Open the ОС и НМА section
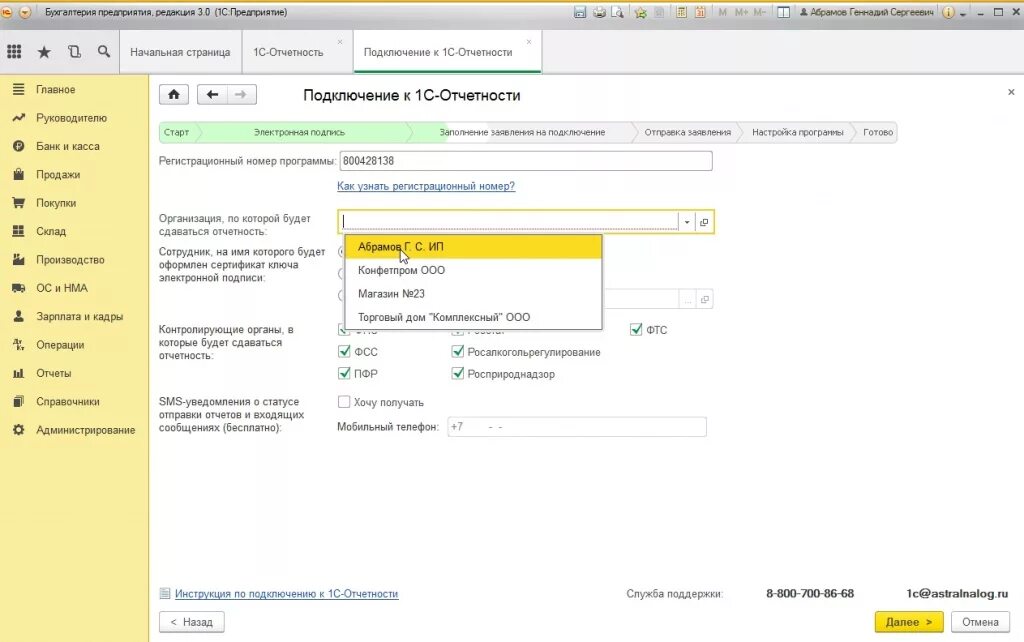1024x642 pixels. [x=62, y=288]
